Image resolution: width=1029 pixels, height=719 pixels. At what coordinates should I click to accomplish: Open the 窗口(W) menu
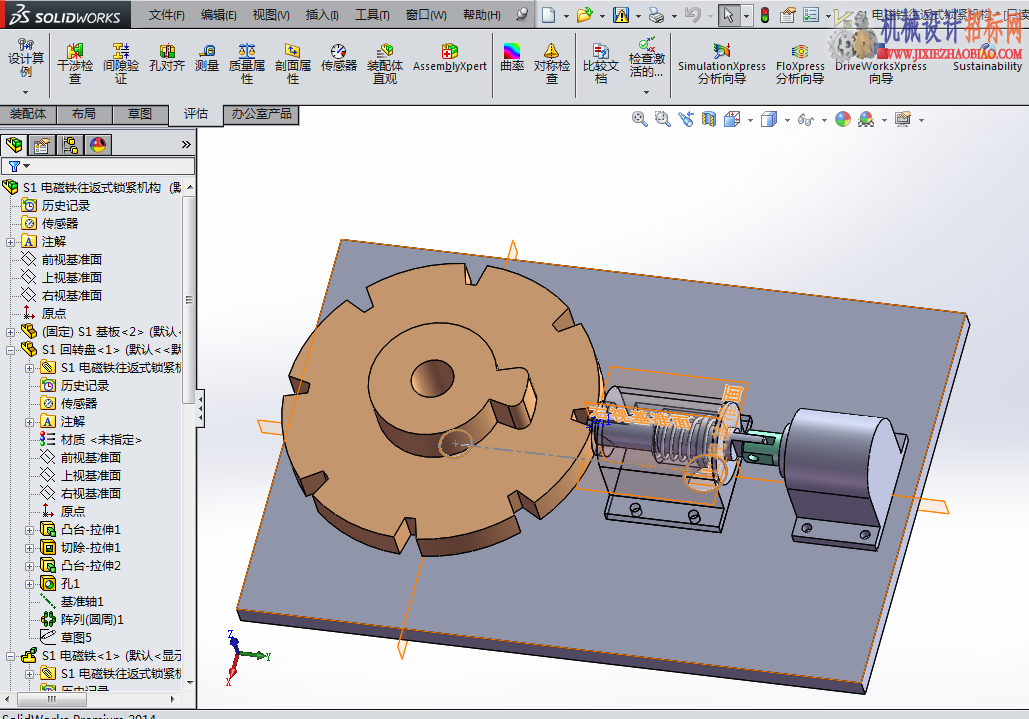tap(426, 14)
